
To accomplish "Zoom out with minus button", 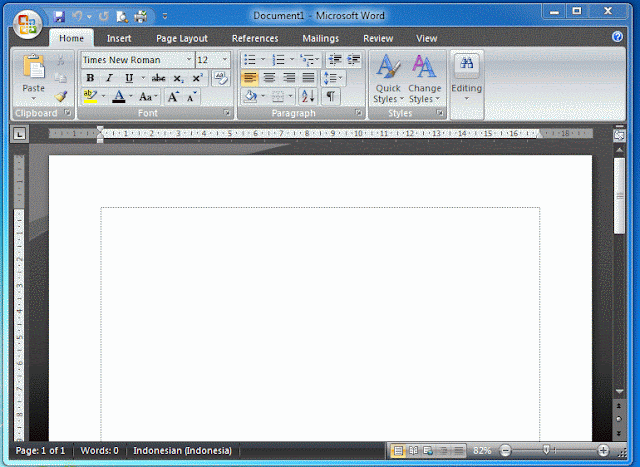I will (x=505, y=451).
